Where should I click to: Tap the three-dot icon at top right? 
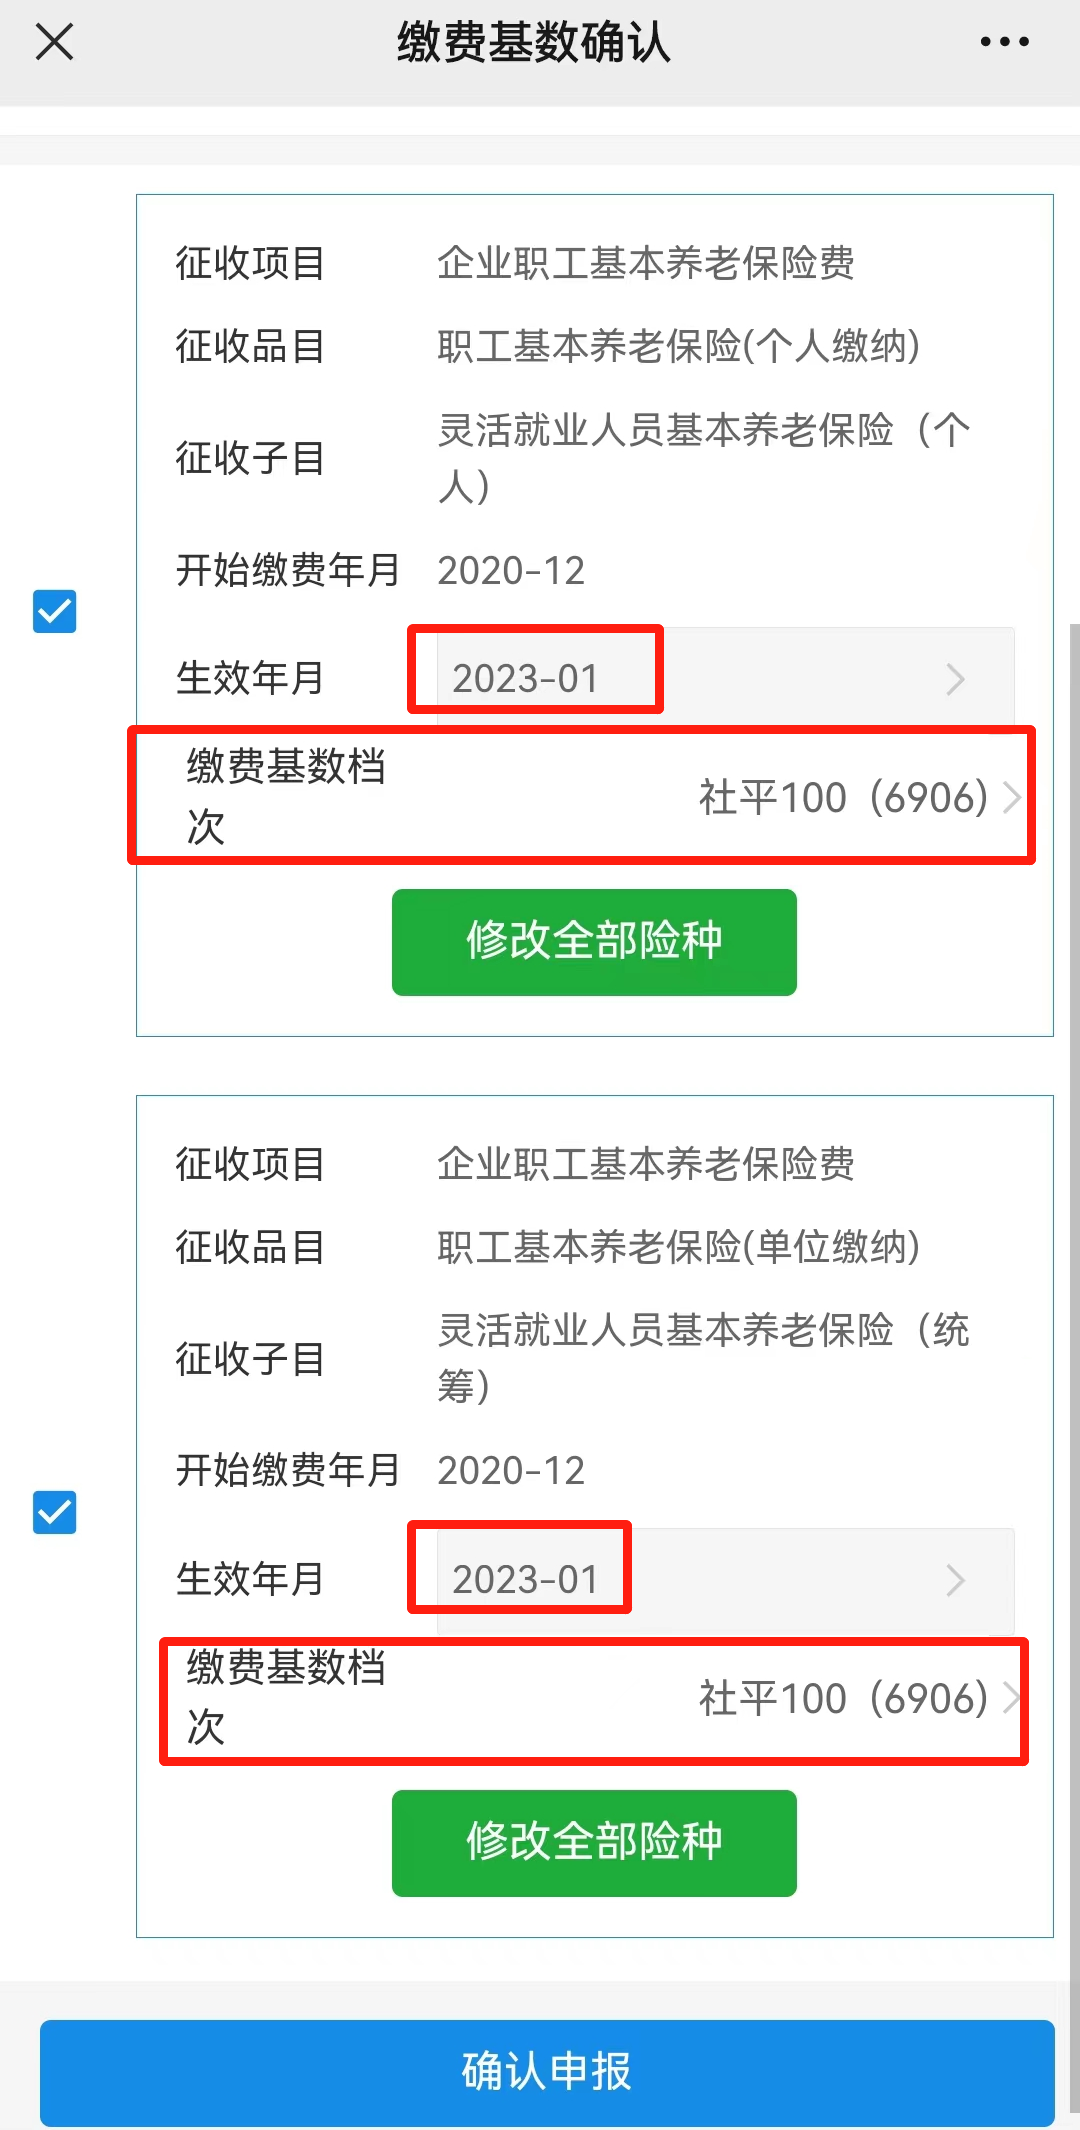click(x=1004, y=42)
